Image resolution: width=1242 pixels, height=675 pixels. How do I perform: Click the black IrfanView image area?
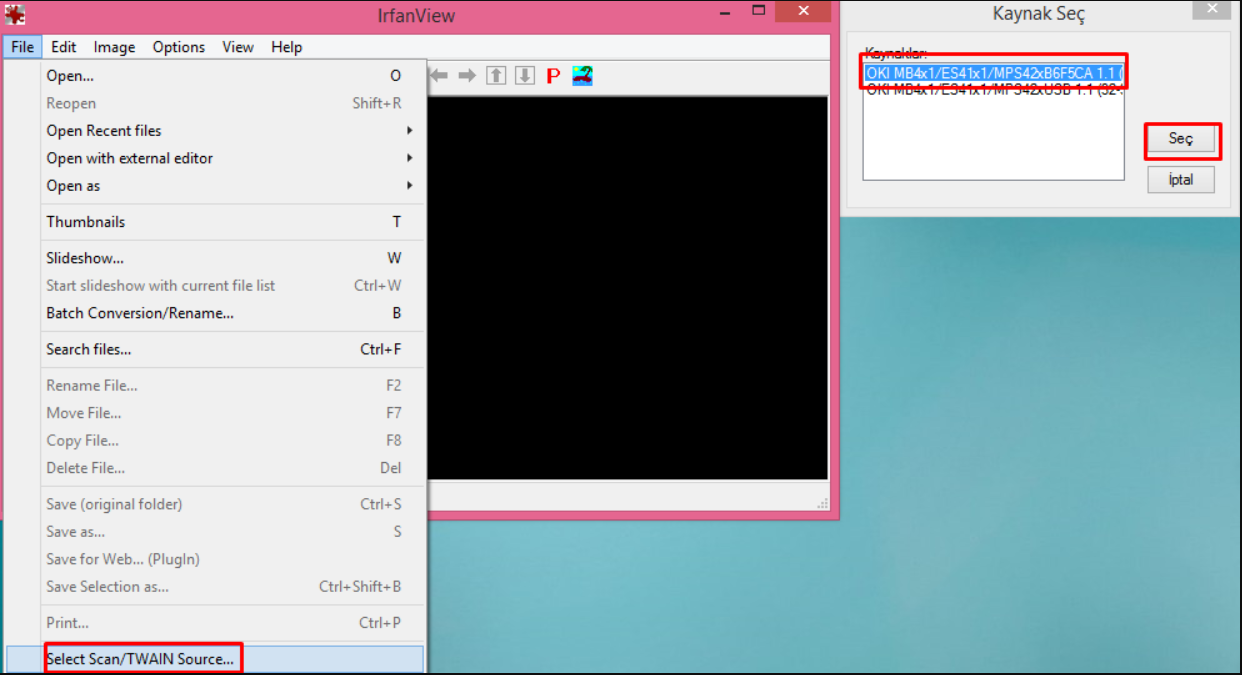tap(627, 288)
